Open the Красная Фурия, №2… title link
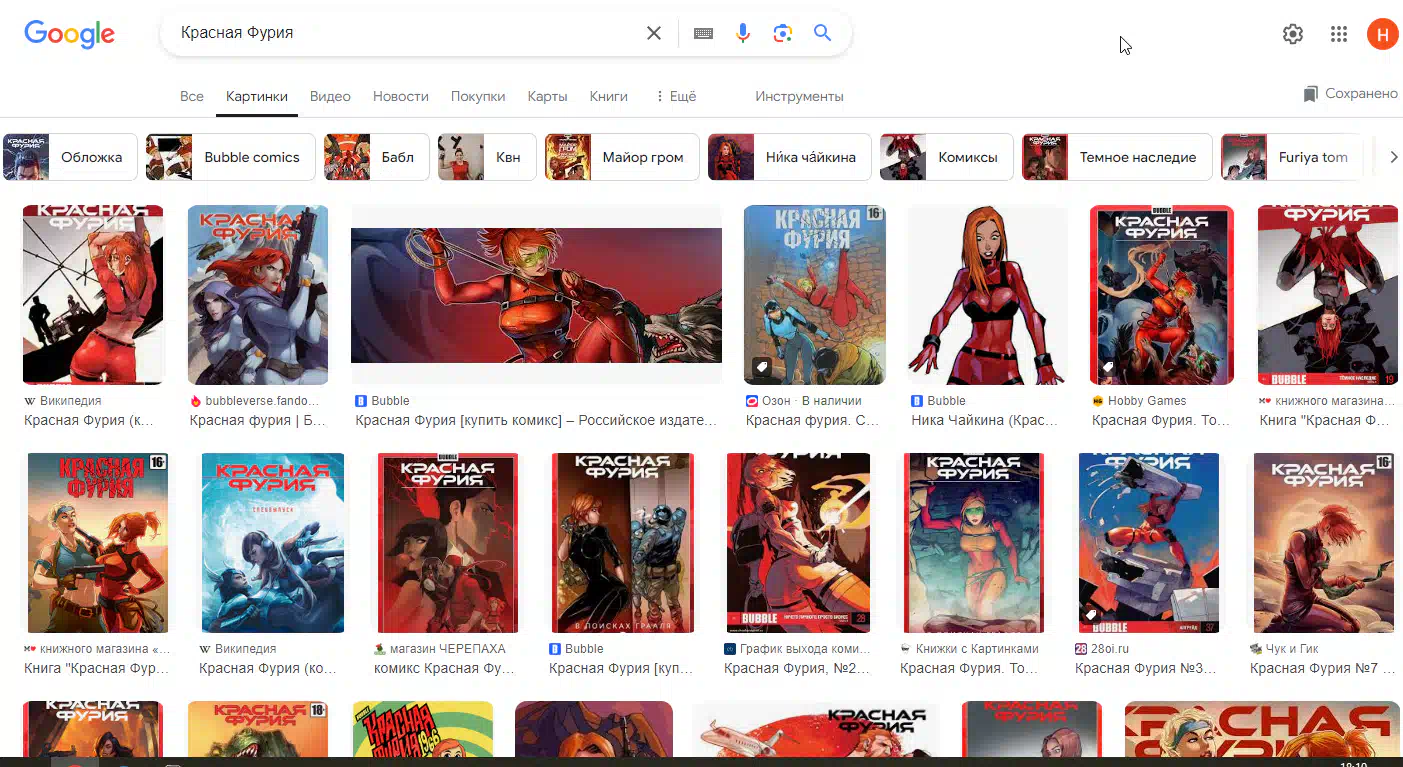The height and width of the screenshot is (767, 1403). [796, 669]
